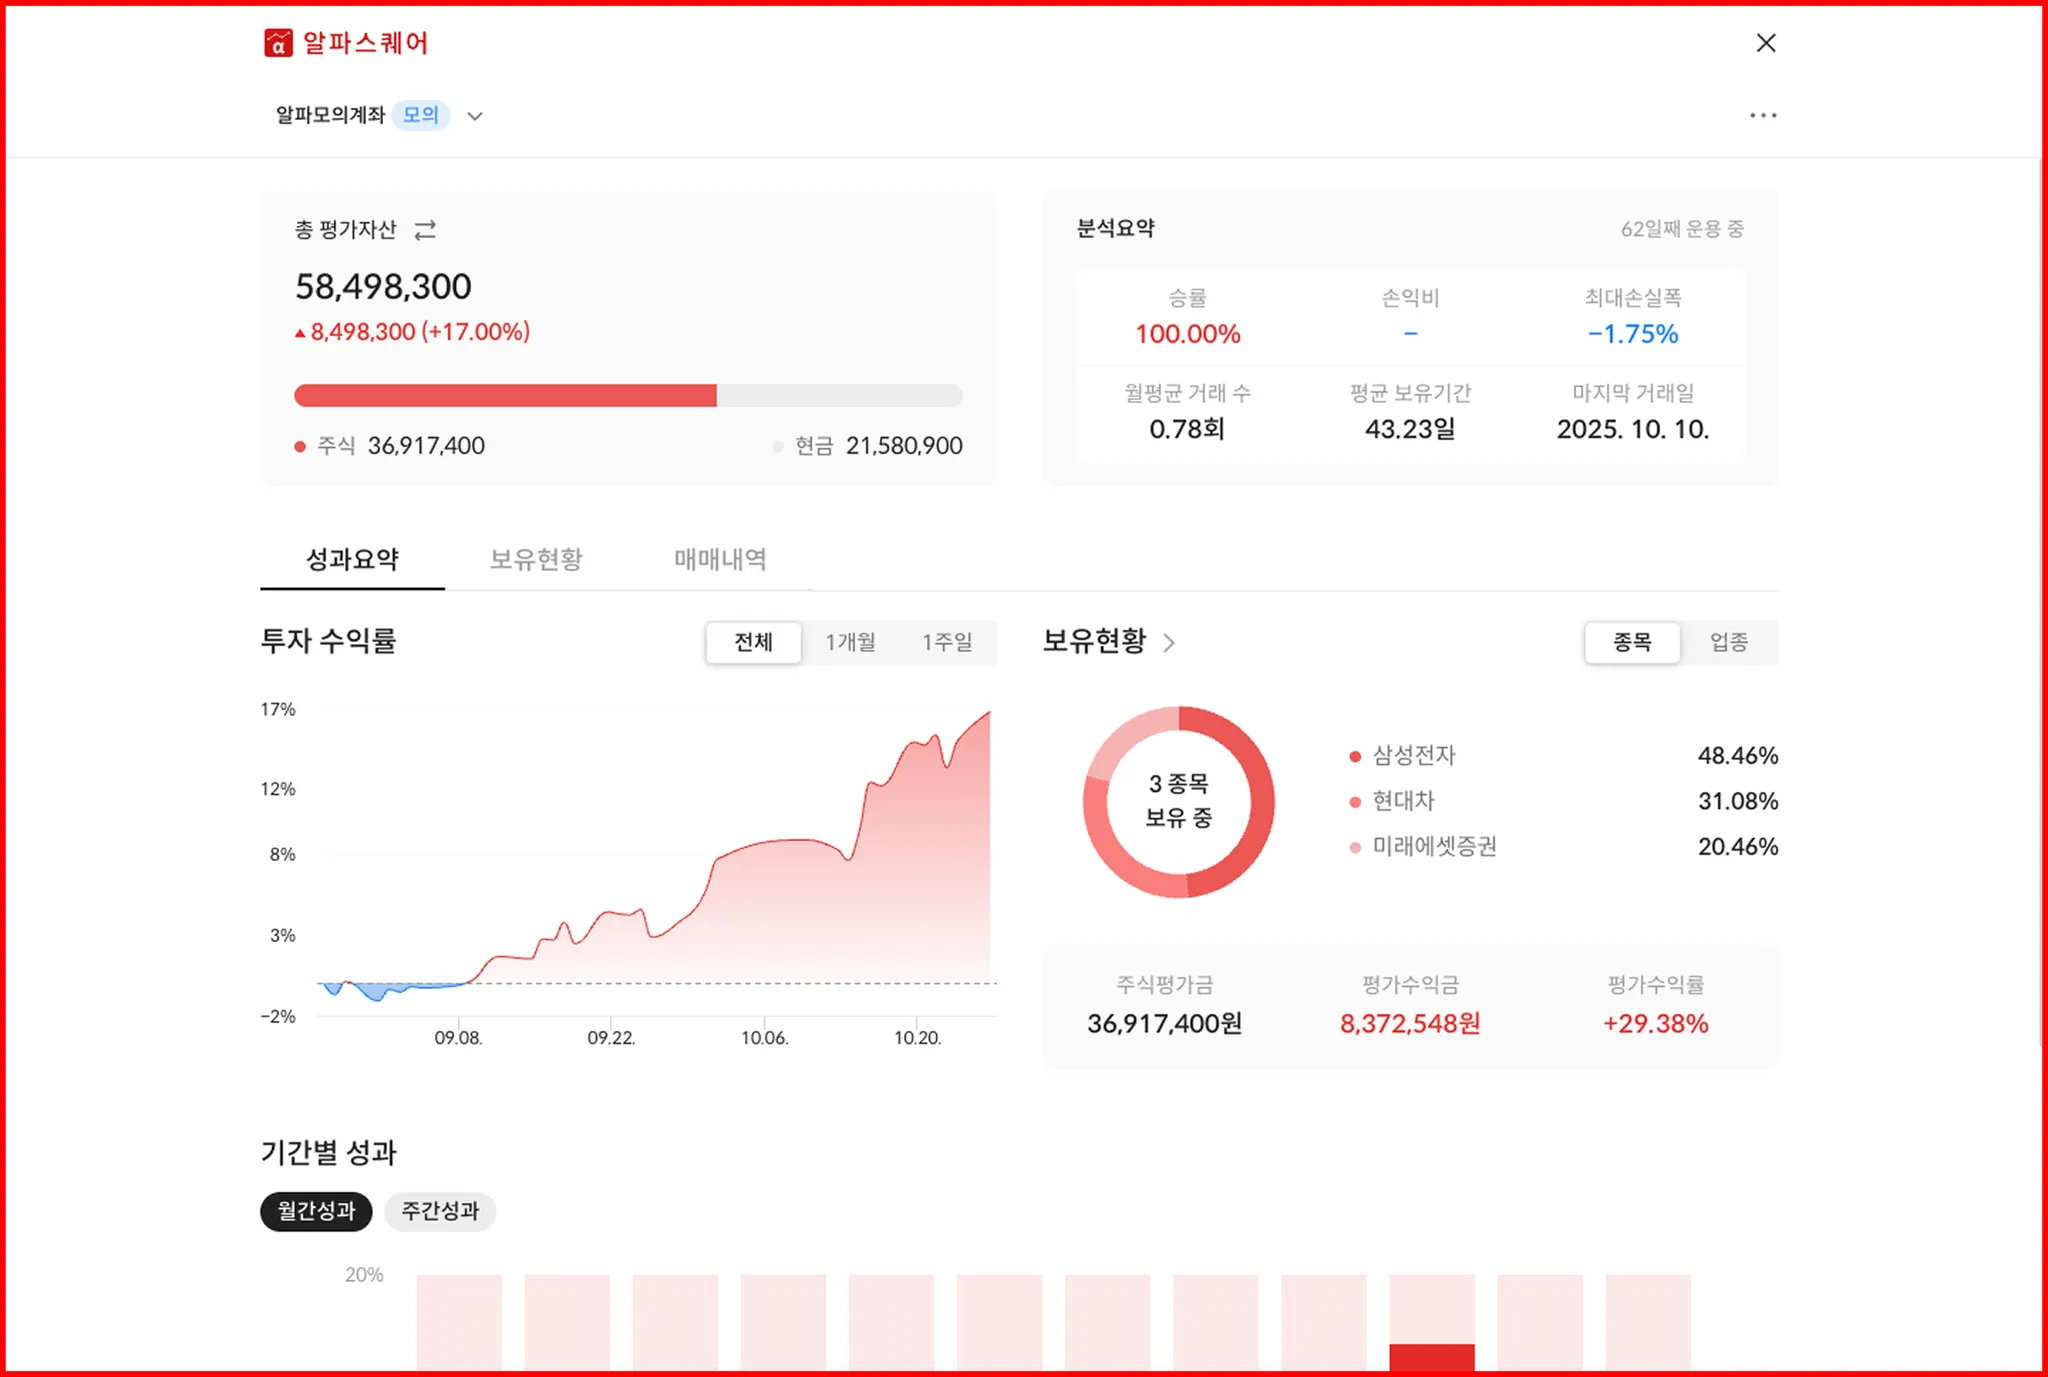Open the three-dot more options menu
Image resolution: width=2048 pixels, height=1377 pixels.
[1763, 116]
